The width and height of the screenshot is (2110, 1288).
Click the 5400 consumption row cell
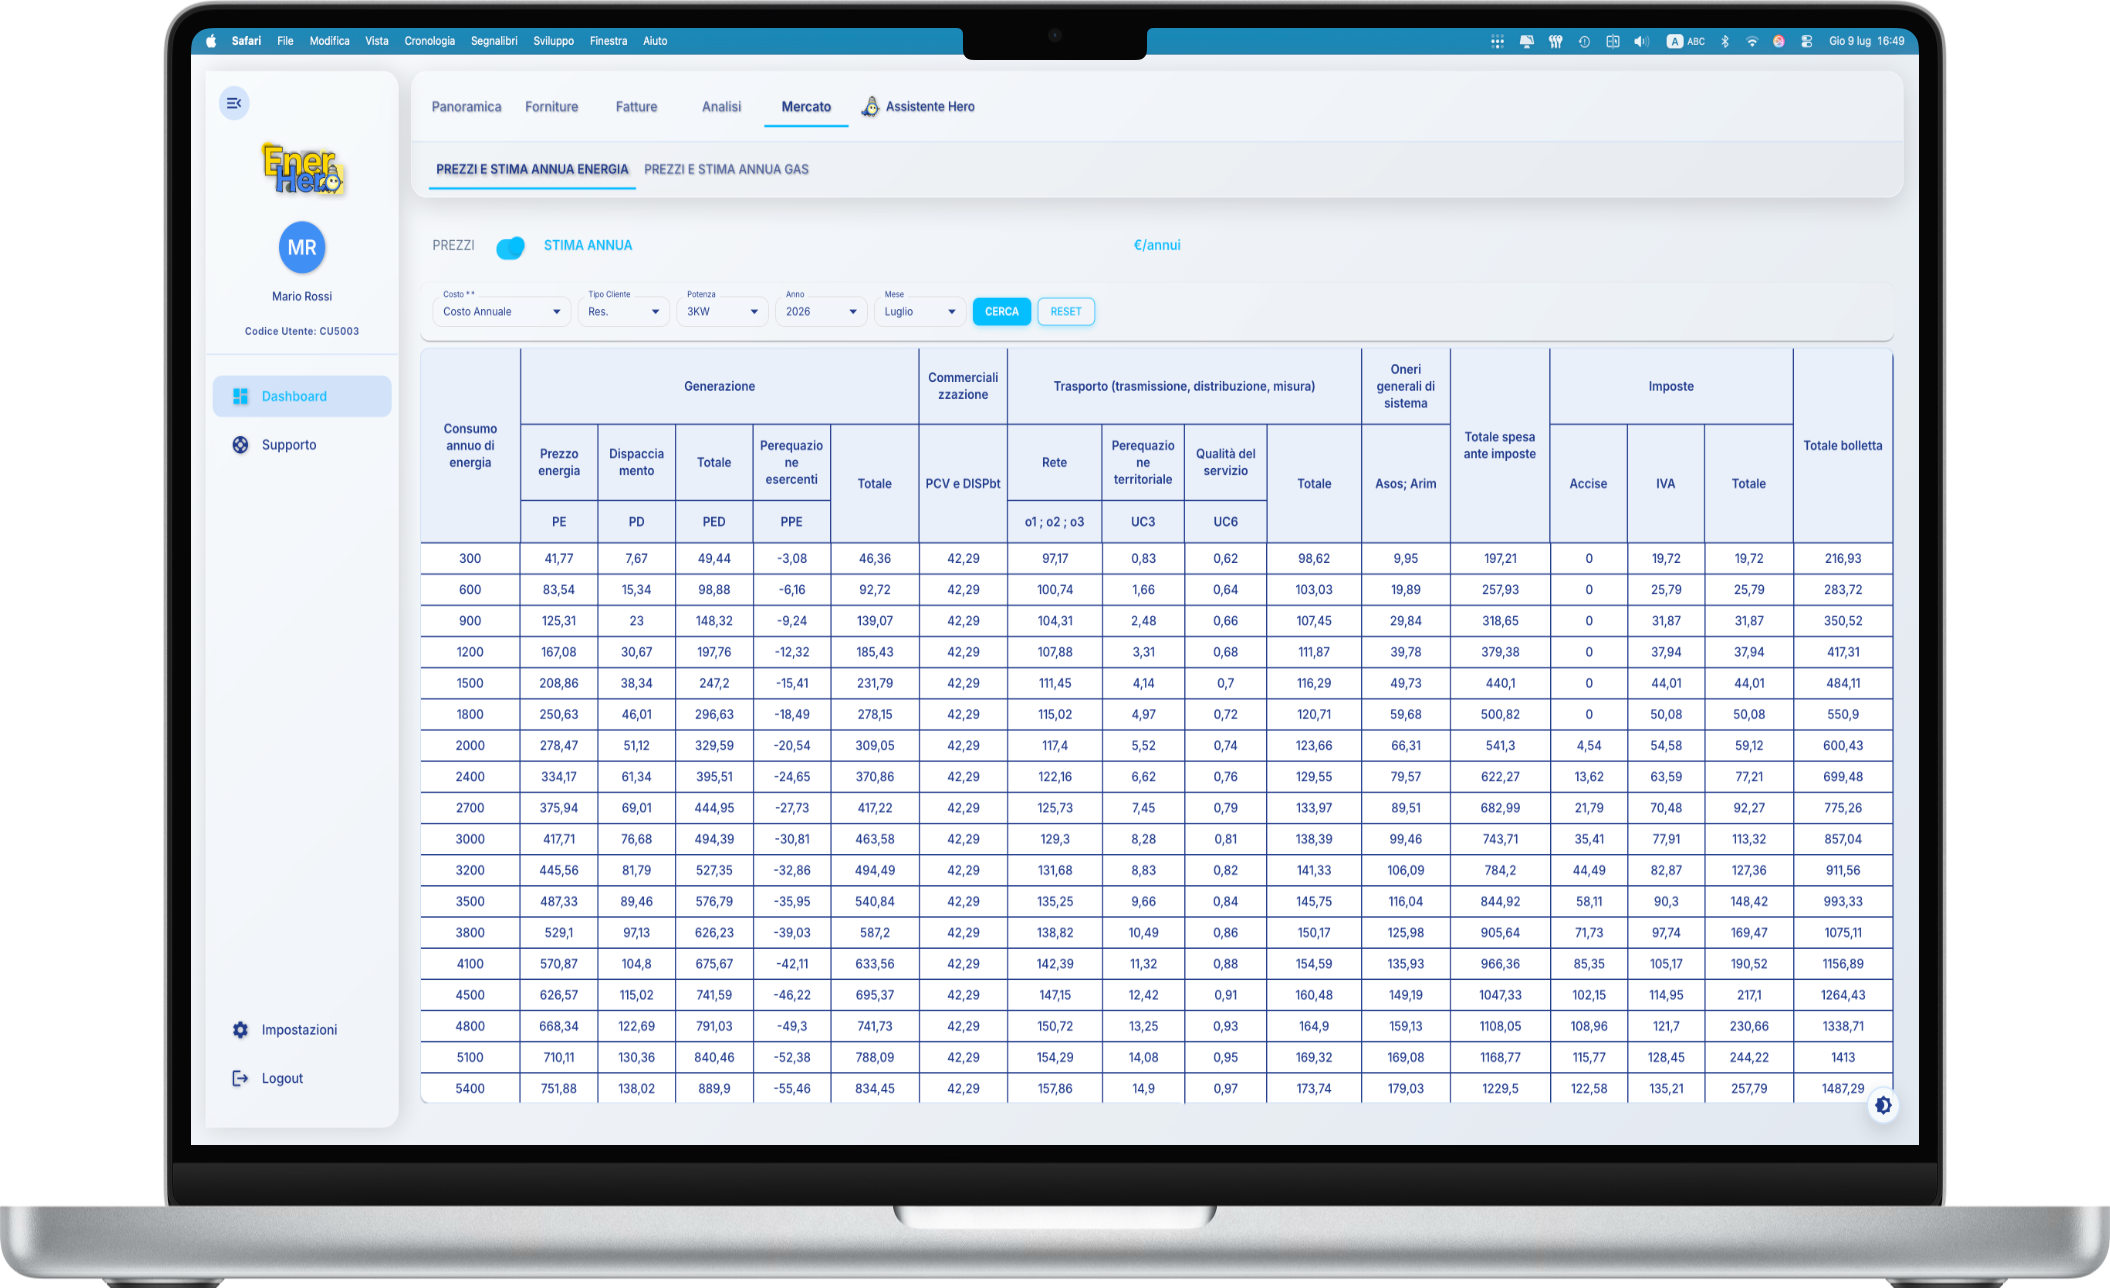(470, 1088)
